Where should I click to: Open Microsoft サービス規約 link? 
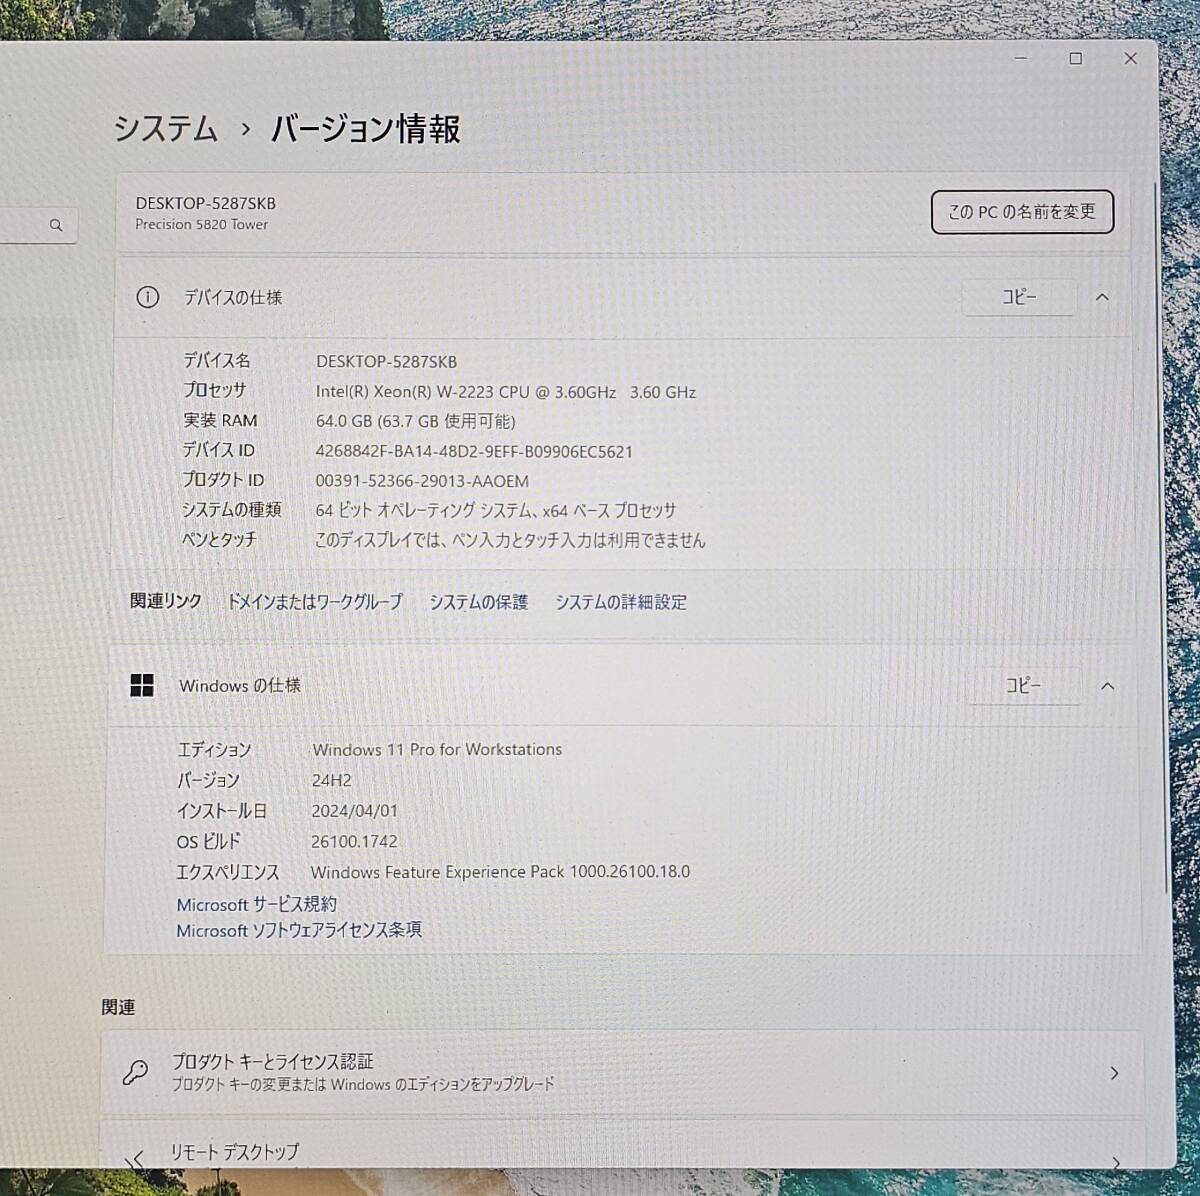click(x=256, y=904)
